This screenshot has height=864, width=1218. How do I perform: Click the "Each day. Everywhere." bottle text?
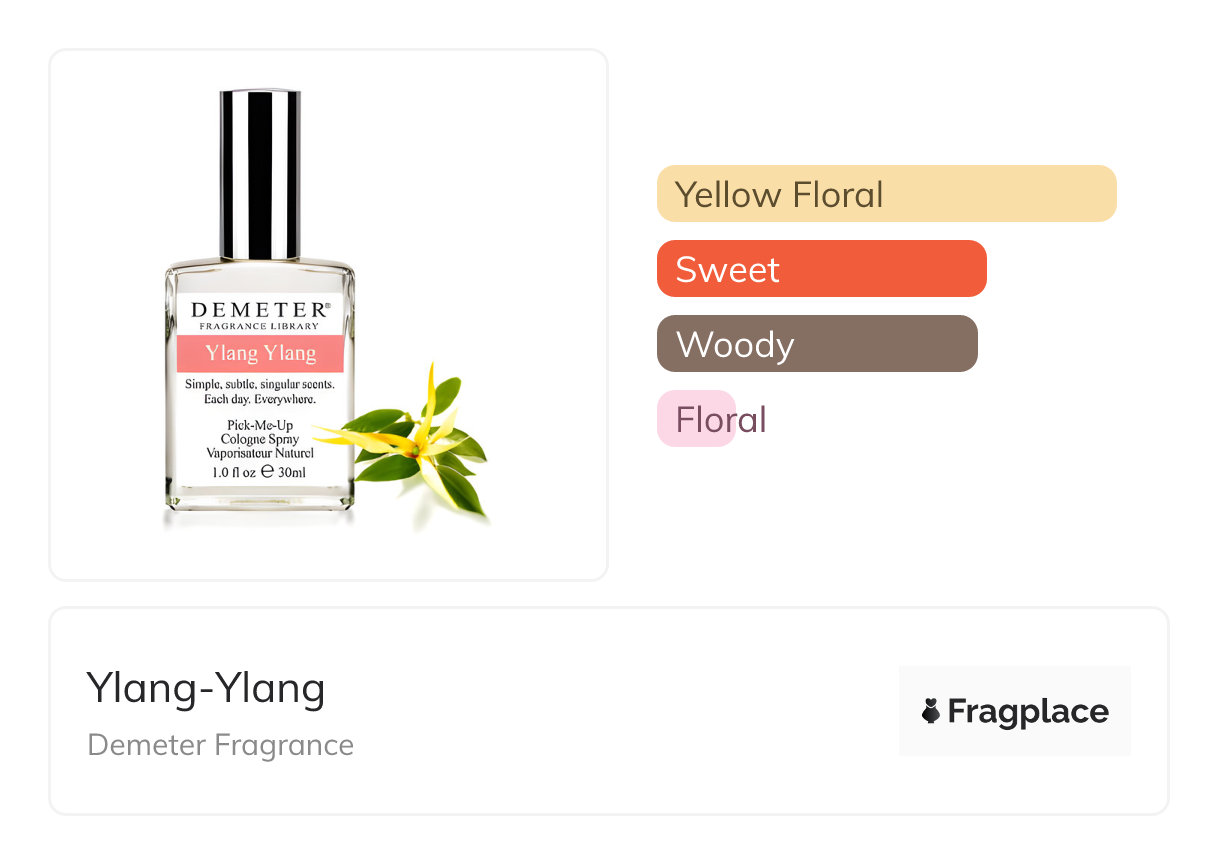(259, 400)
